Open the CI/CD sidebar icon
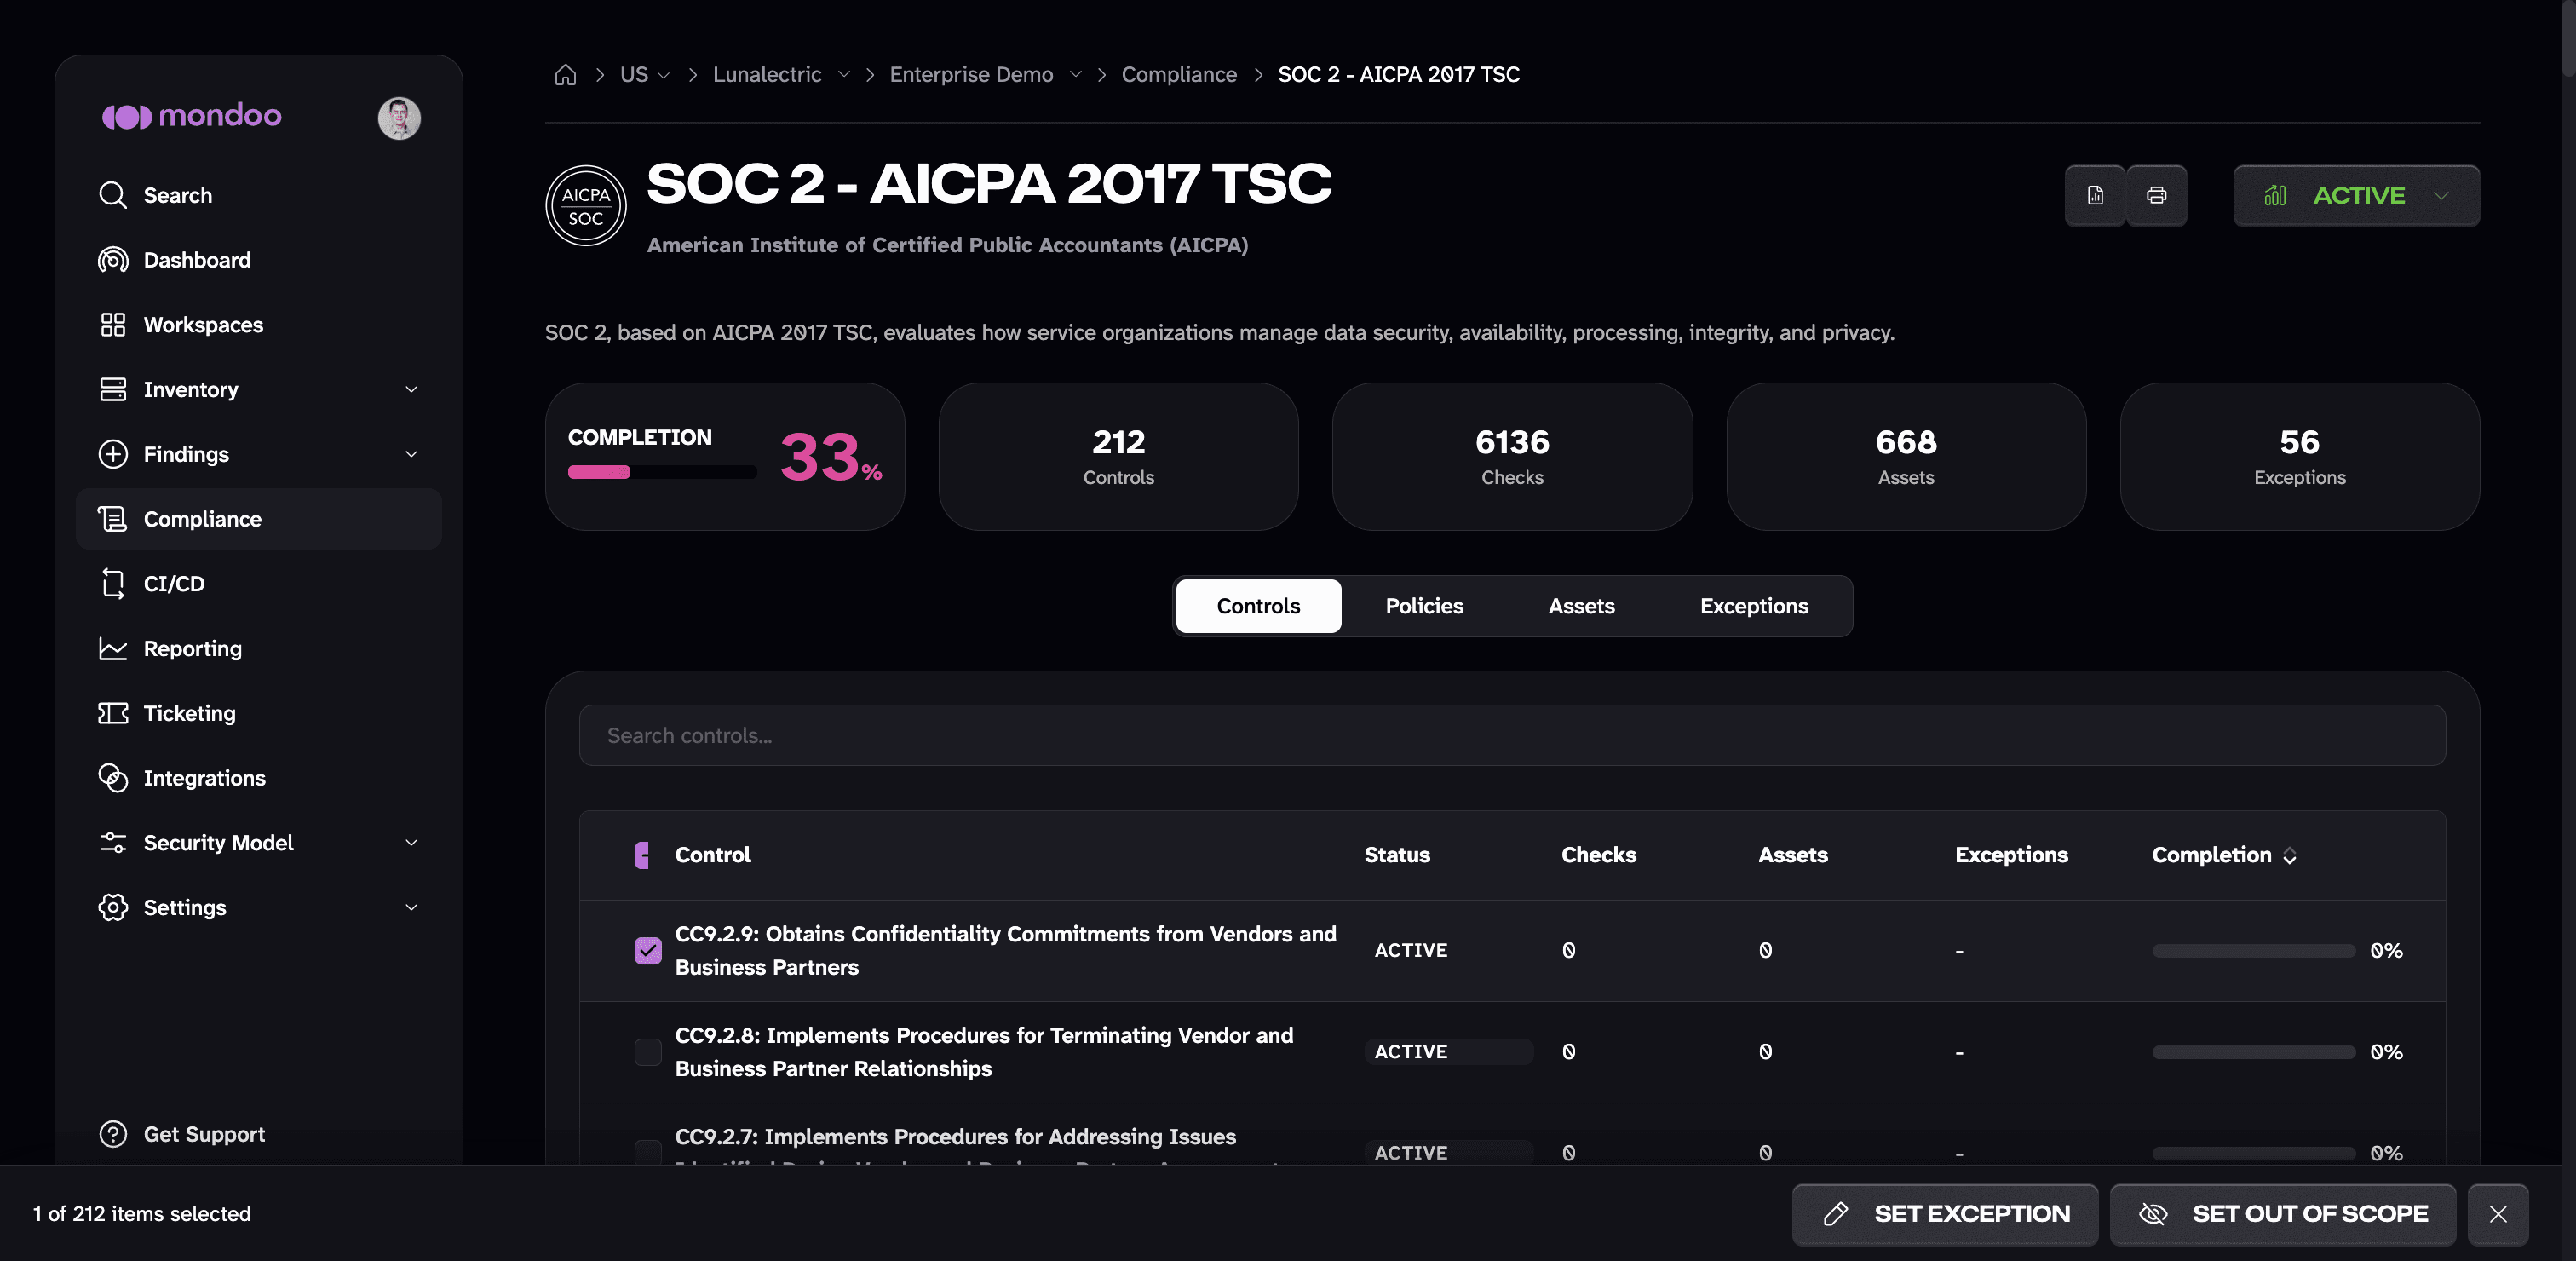The height and width of the screenshot is (1261, 2576). coord(113,584)
